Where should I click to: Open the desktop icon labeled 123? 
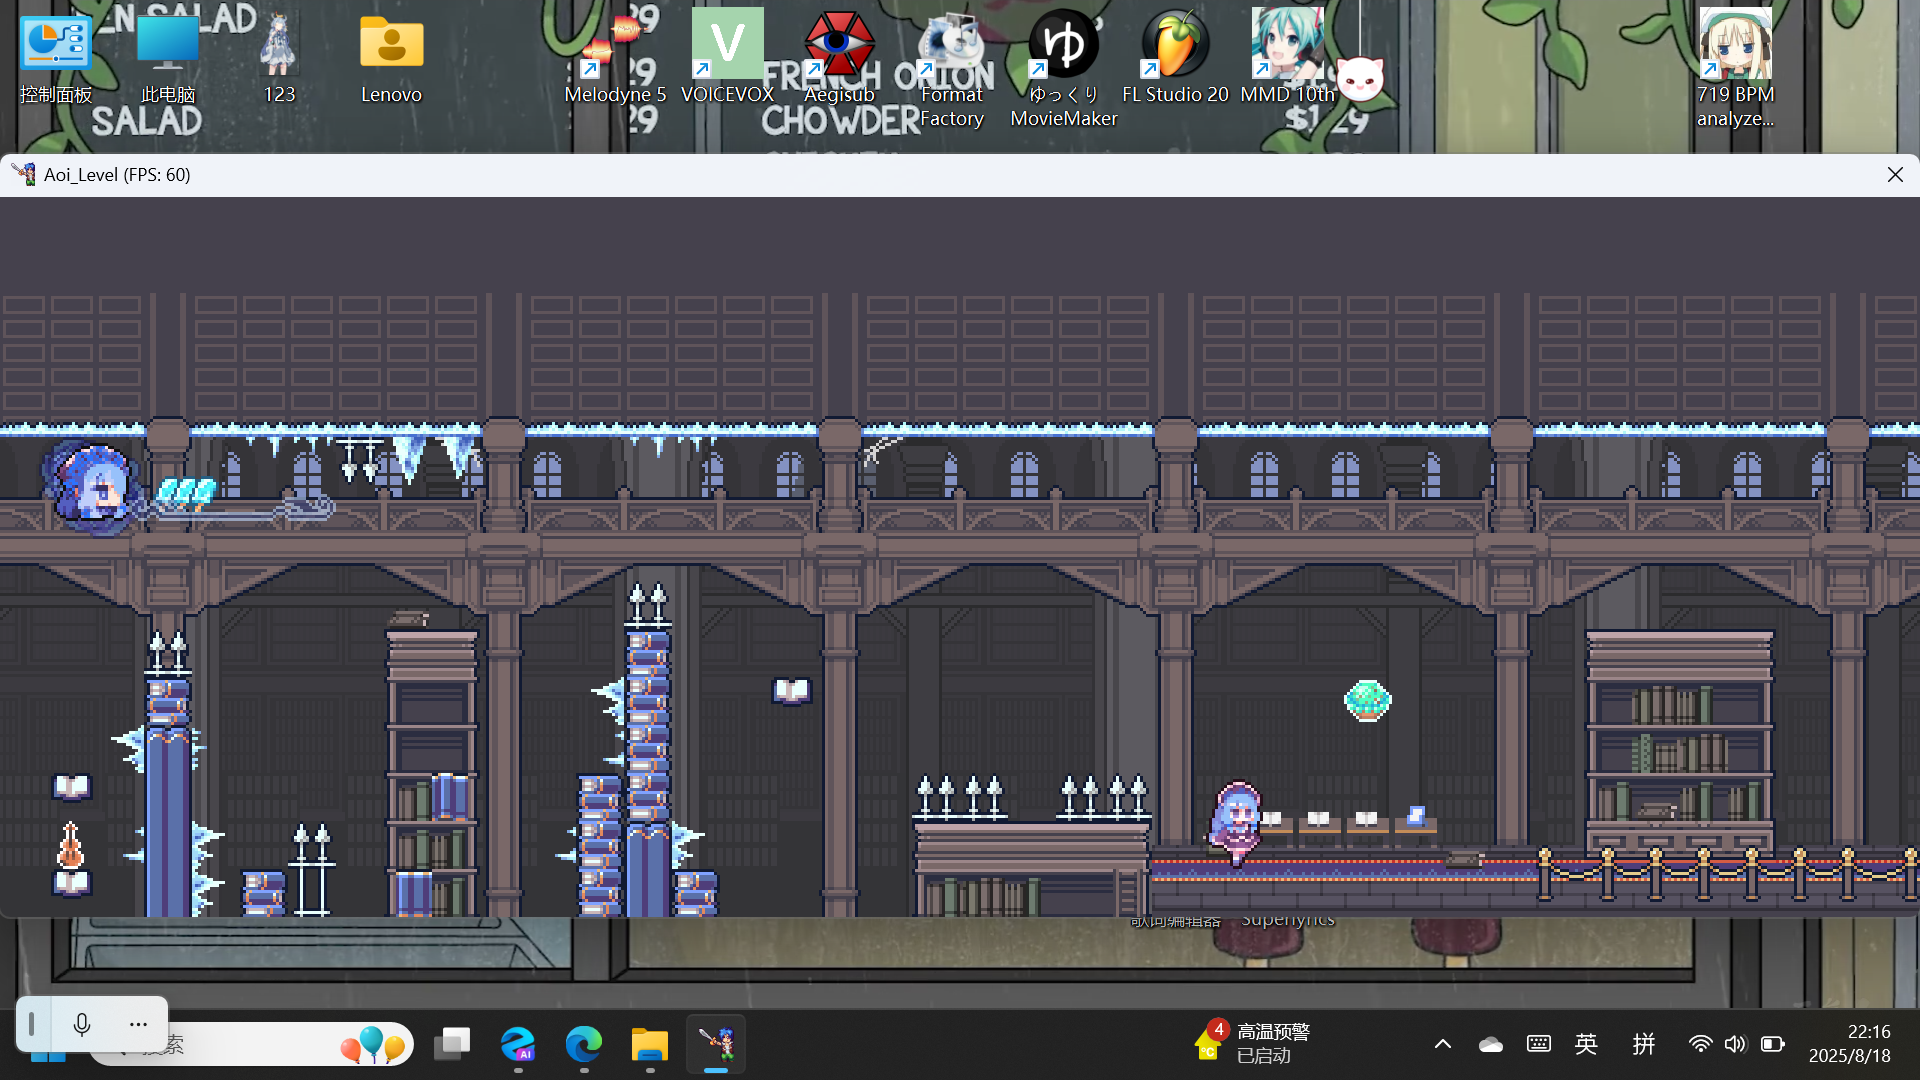tap(279, 58)
